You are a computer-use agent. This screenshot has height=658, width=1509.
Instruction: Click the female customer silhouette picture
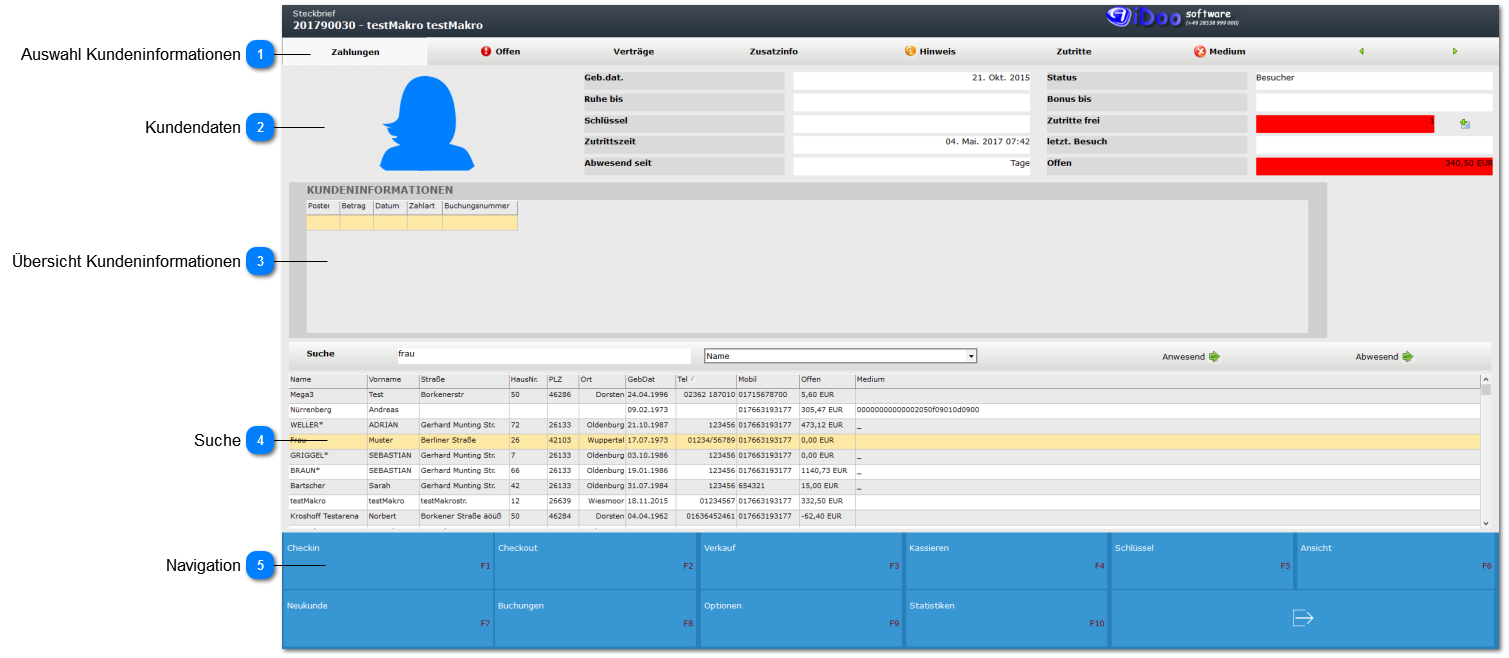coord(426,123)
